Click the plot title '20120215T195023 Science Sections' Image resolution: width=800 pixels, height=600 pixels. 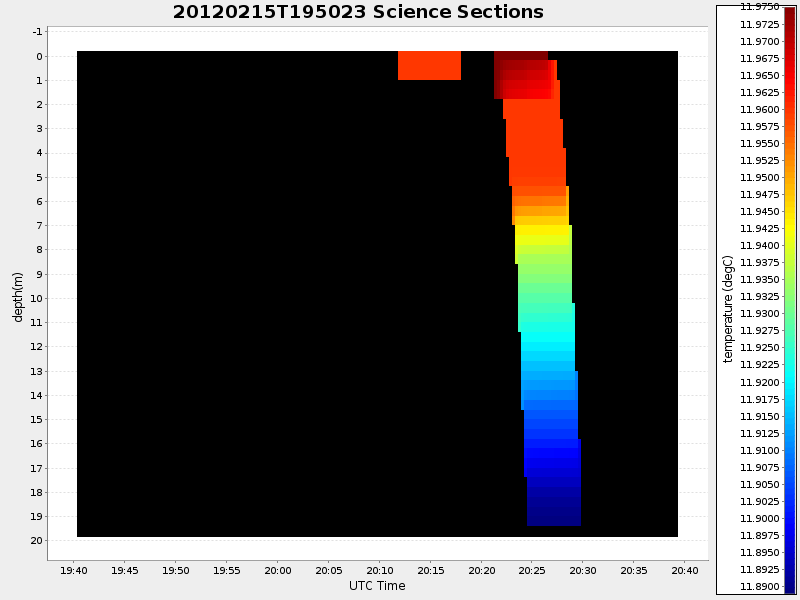(x=358, y=12)
